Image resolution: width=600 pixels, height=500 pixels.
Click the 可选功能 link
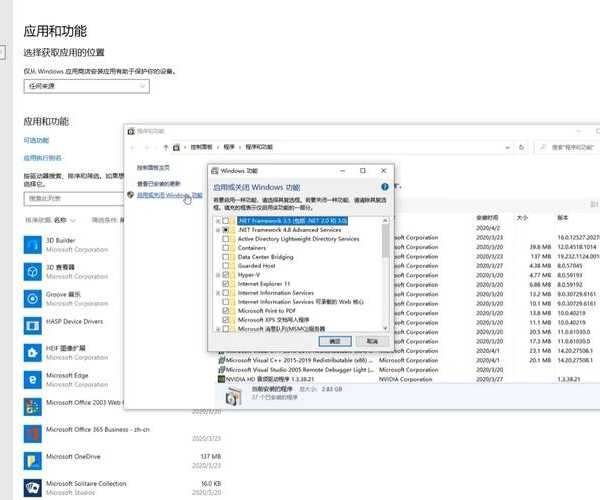click(36, 140)
